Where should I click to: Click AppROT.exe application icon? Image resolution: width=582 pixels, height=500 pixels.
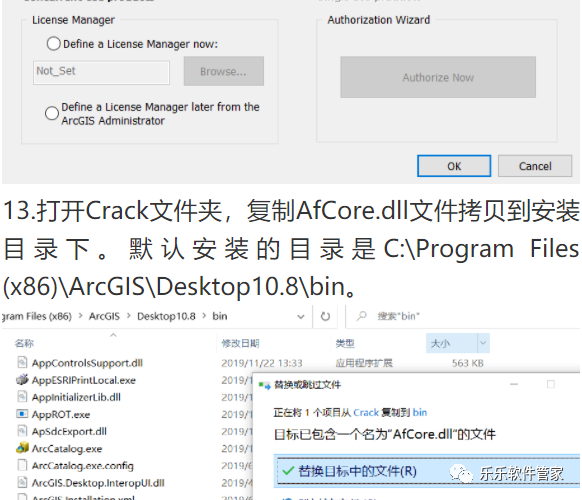tap(22, 414)
